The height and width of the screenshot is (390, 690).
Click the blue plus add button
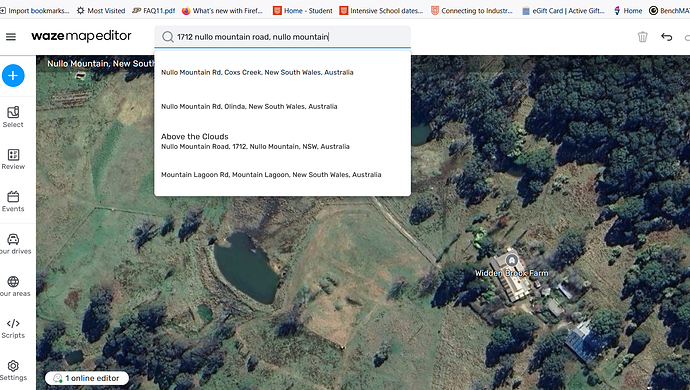(x=13, y=75)
